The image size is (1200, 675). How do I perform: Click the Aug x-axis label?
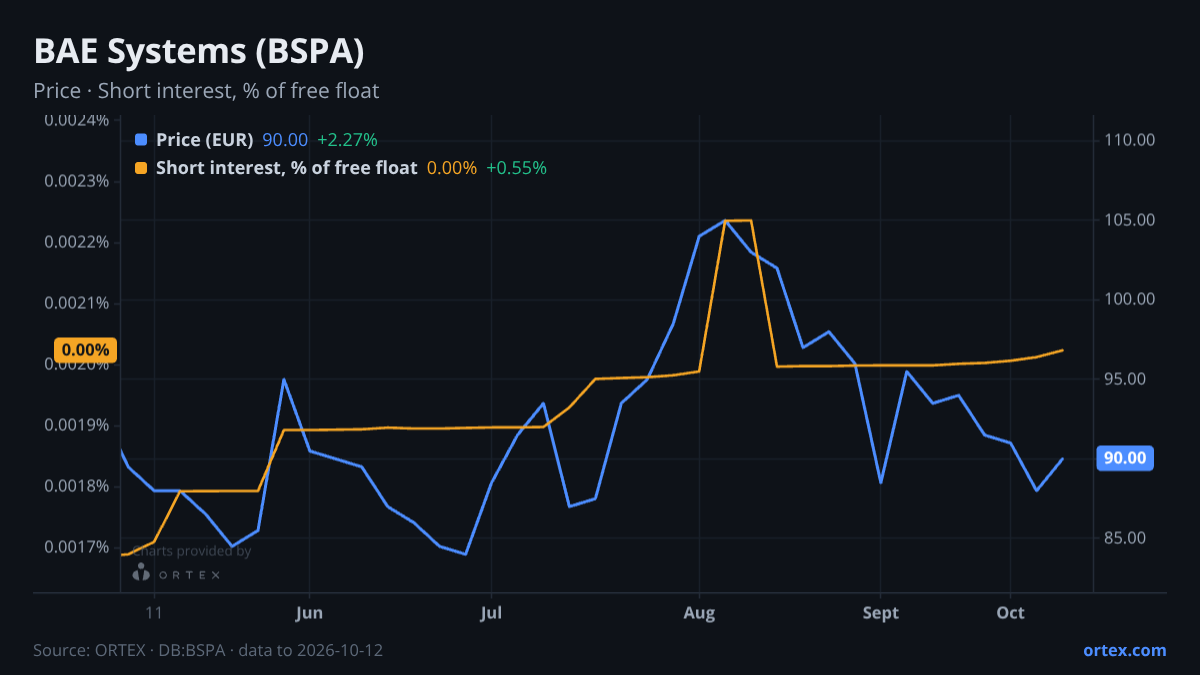699,613
